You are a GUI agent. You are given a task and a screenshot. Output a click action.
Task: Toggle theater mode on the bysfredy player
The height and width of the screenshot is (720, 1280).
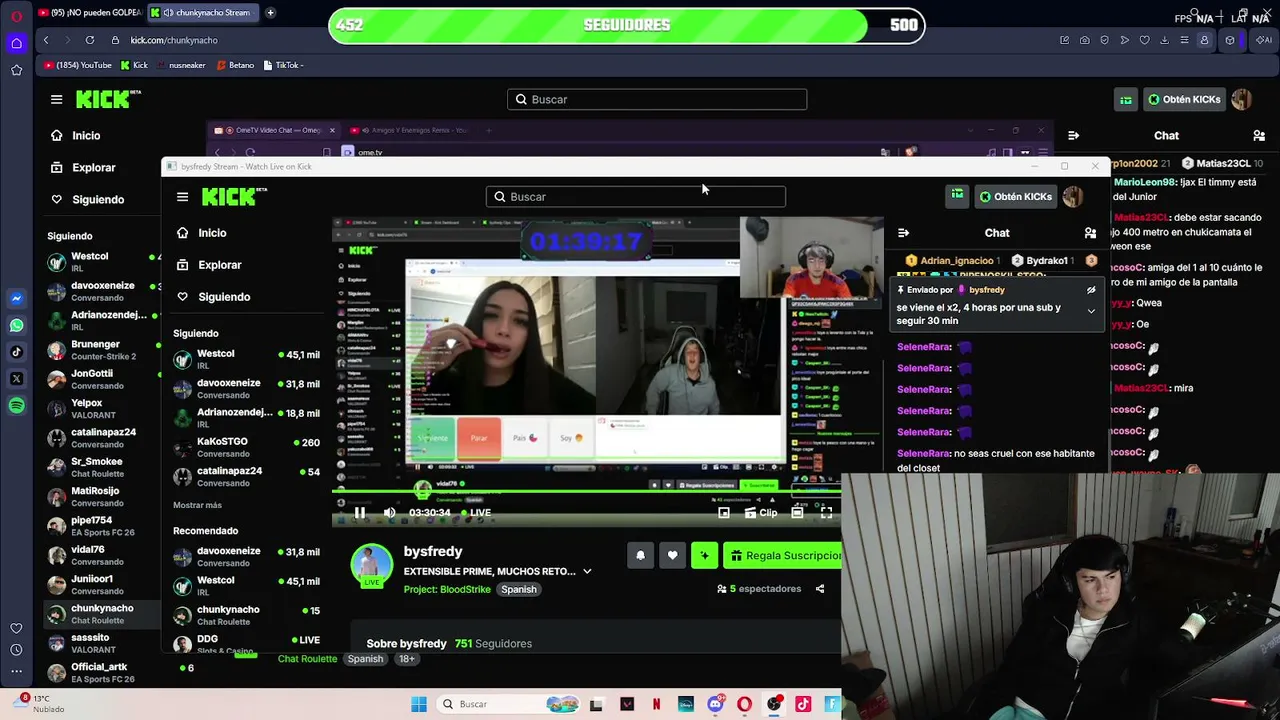[x=797, y=513]
